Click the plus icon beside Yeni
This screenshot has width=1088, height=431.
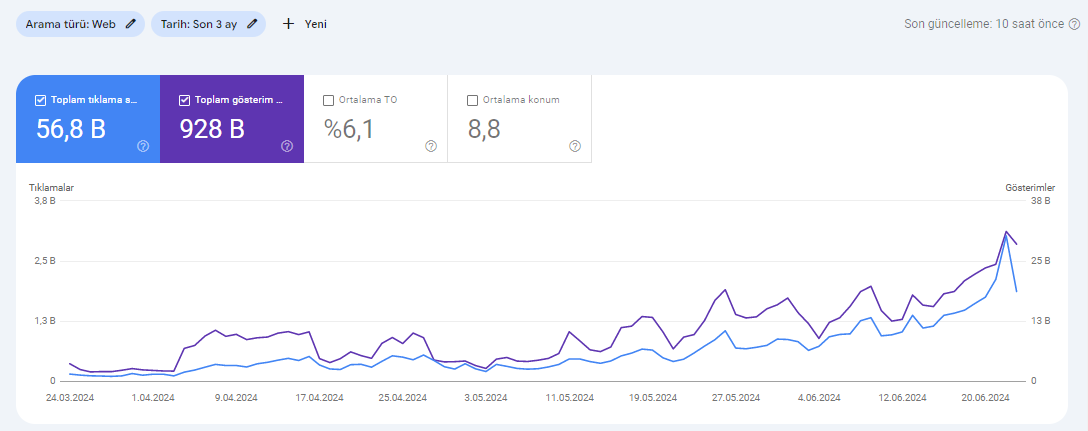(x=288, y=24)
